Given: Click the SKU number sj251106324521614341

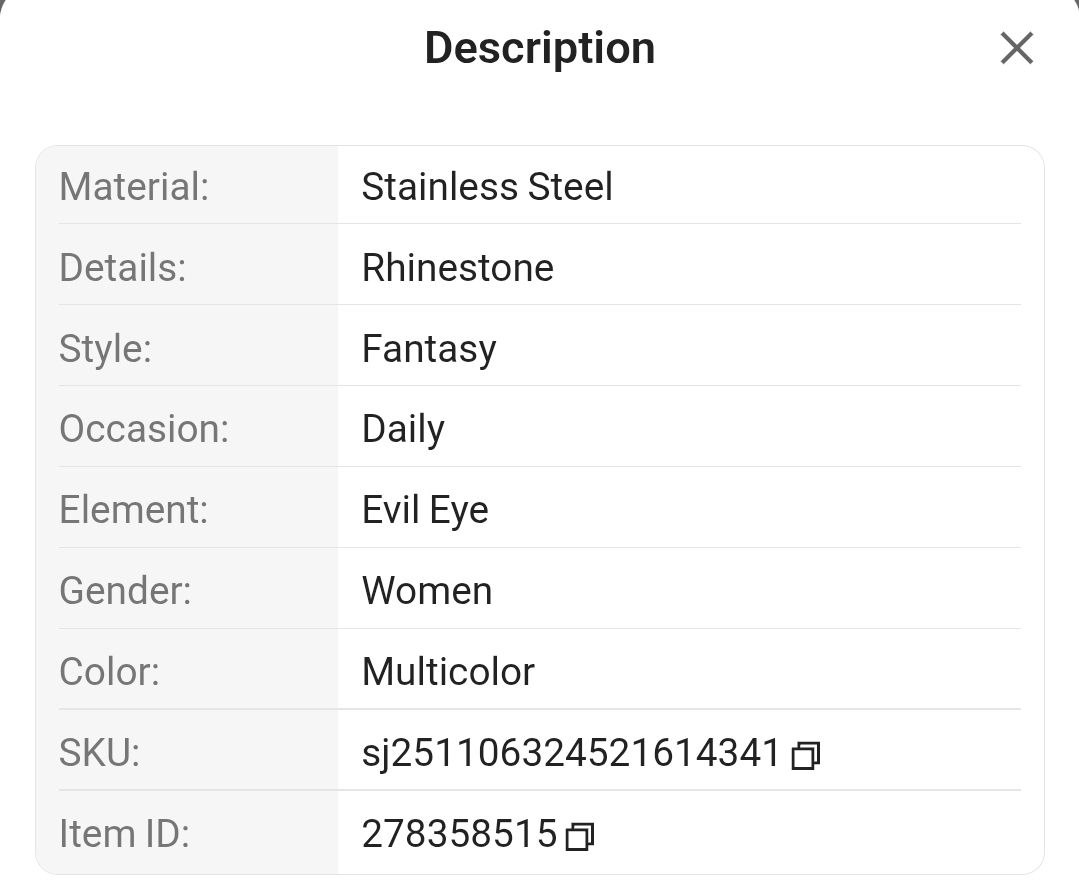Looking at the screenshot, I should tap(571, 753).
